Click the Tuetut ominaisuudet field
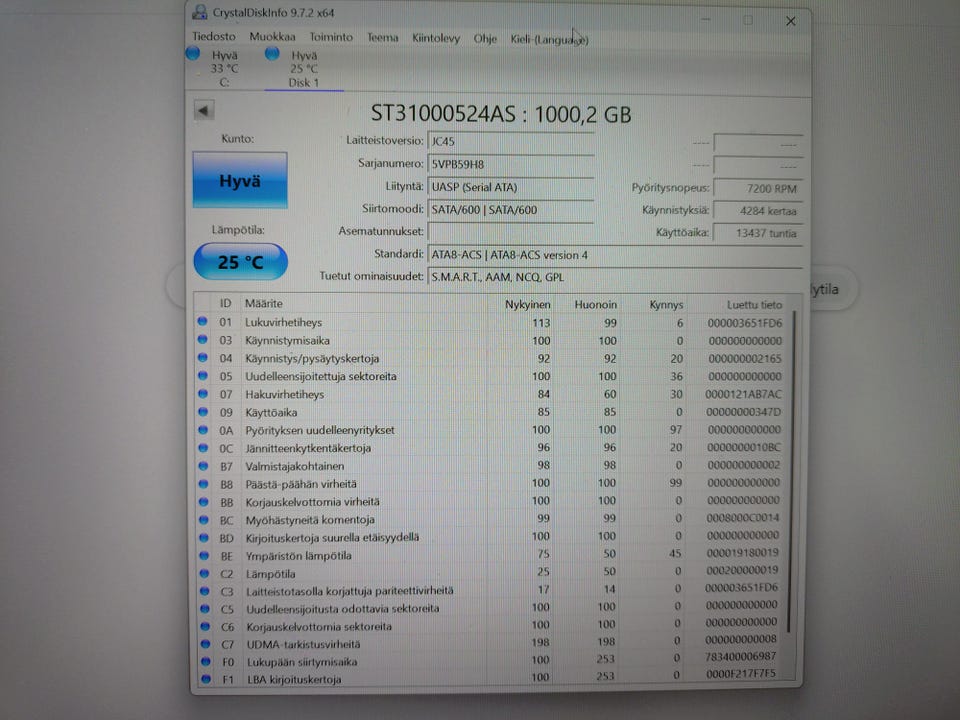Viewport: 960px width, 720px height. 615,277
